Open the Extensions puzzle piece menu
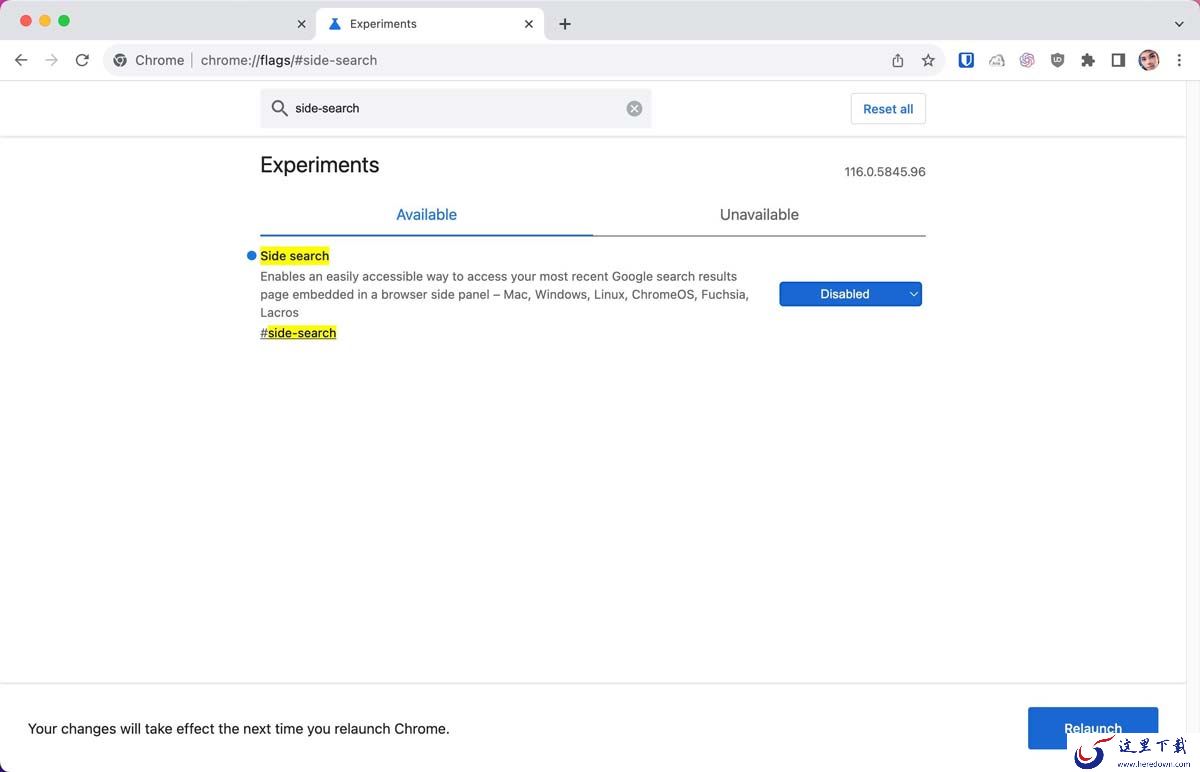The image size is (1200, 772). pos(1088,60)
